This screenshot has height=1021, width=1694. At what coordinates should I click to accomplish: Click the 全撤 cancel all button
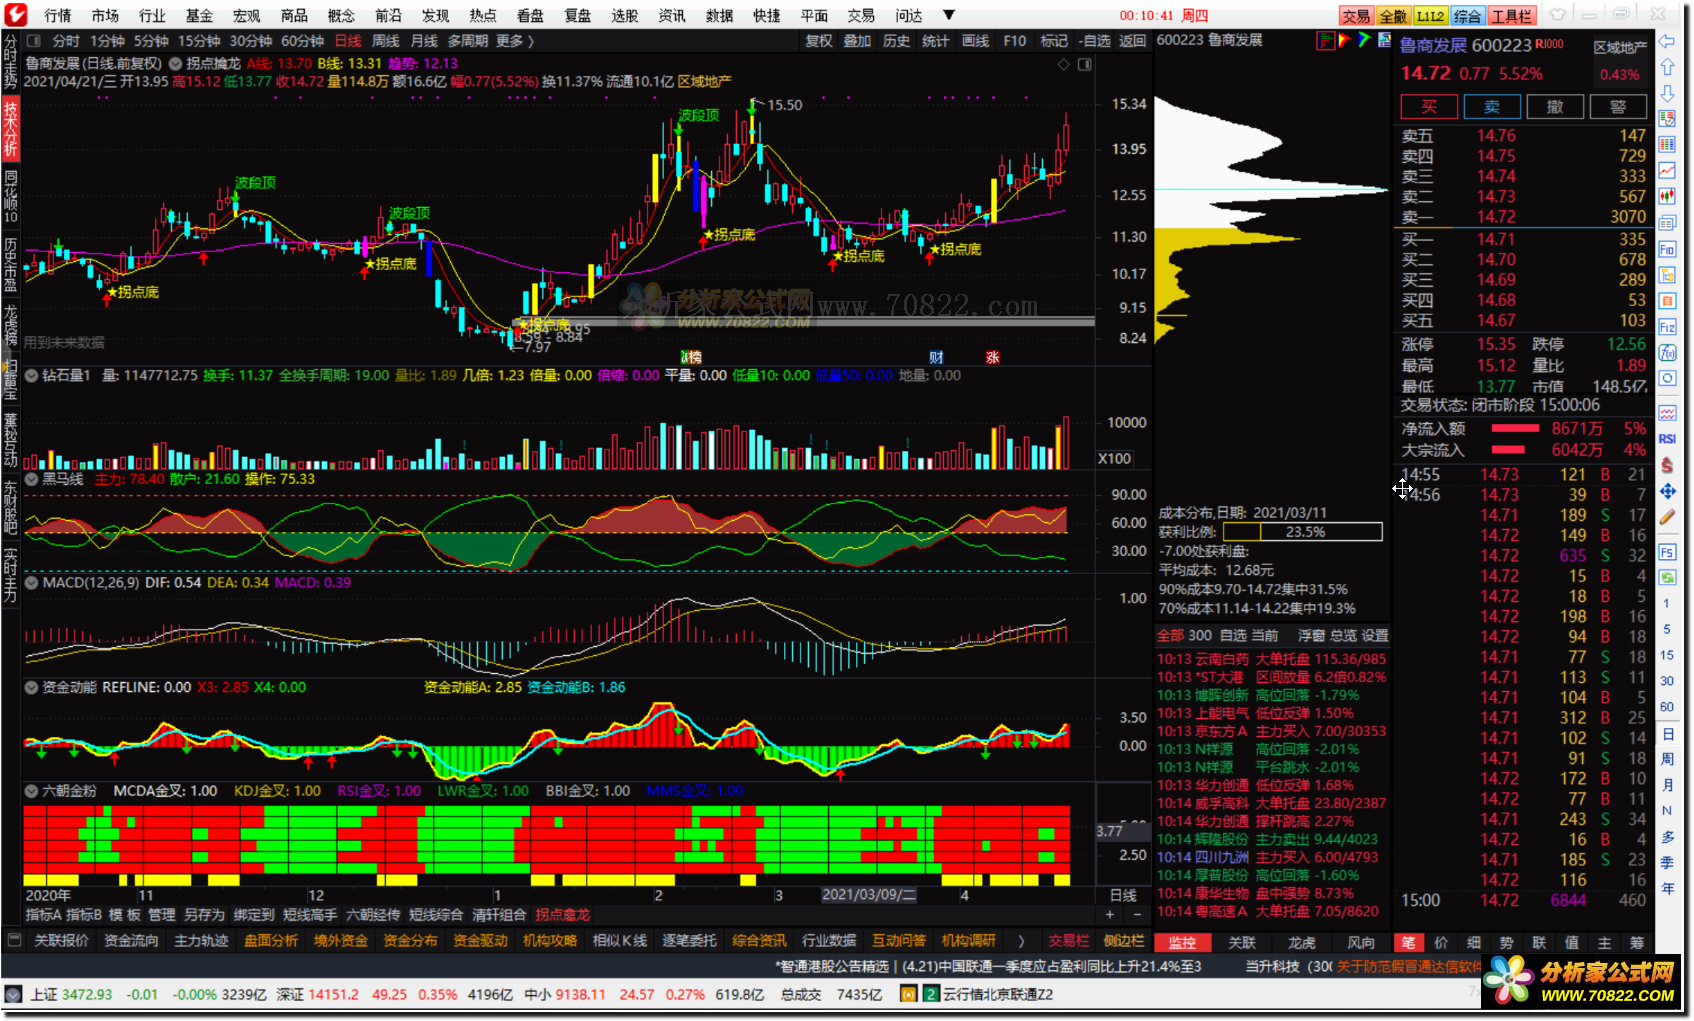coord(1393,16)
